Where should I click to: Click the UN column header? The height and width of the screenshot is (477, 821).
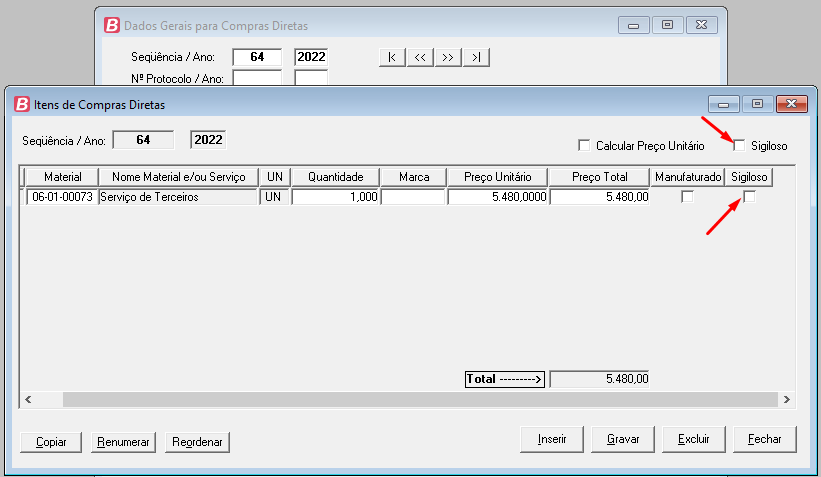(x=274, y=177)
